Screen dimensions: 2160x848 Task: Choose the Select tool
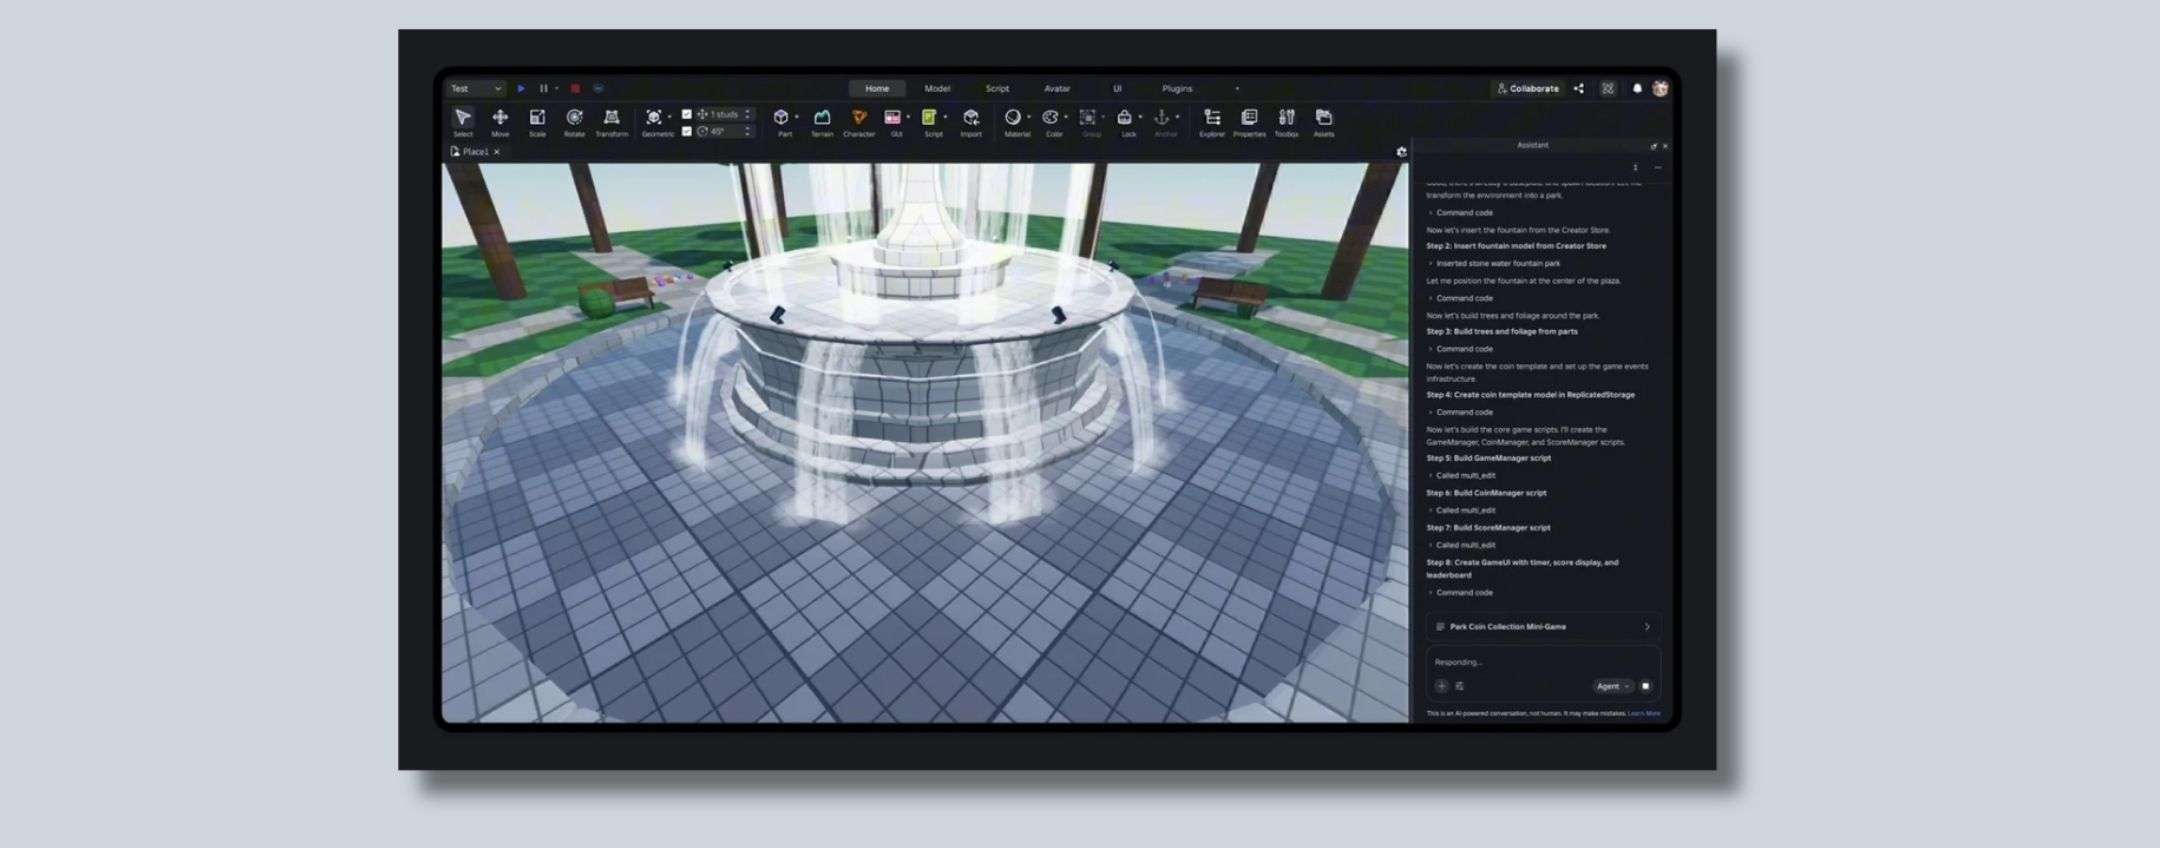(463, 122)
